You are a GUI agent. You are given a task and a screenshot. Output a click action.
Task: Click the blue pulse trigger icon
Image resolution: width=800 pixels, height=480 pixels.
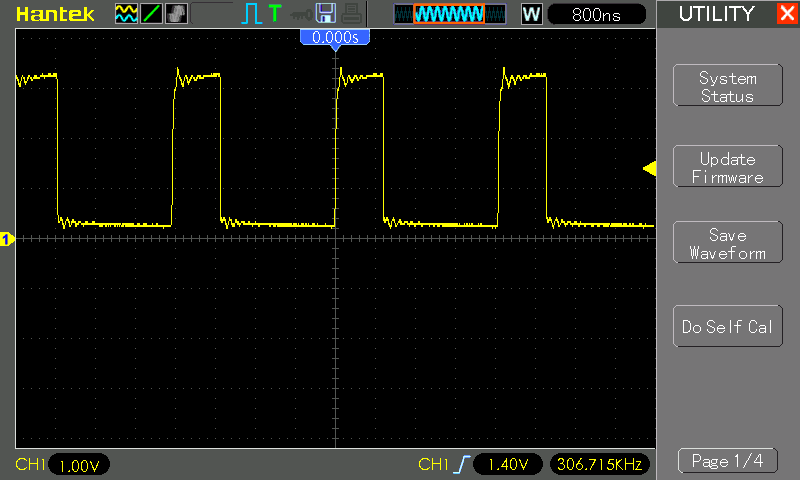tap(251, 14)
